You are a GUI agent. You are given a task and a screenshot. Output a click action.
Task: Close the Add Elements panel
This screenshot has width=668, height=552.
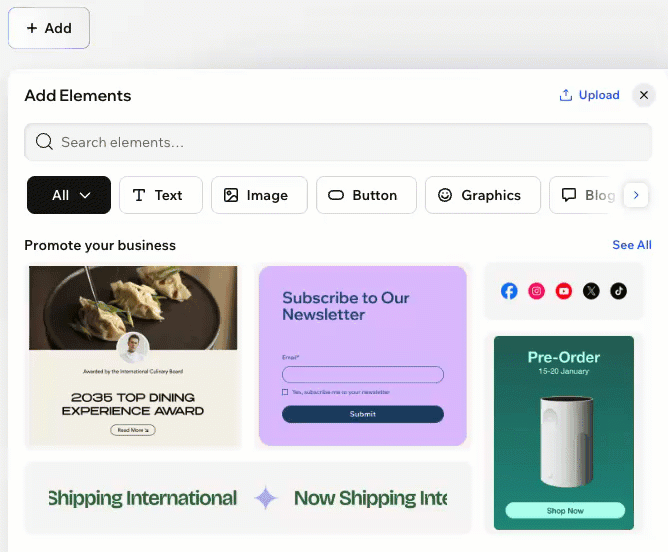(x=644, y=95)
